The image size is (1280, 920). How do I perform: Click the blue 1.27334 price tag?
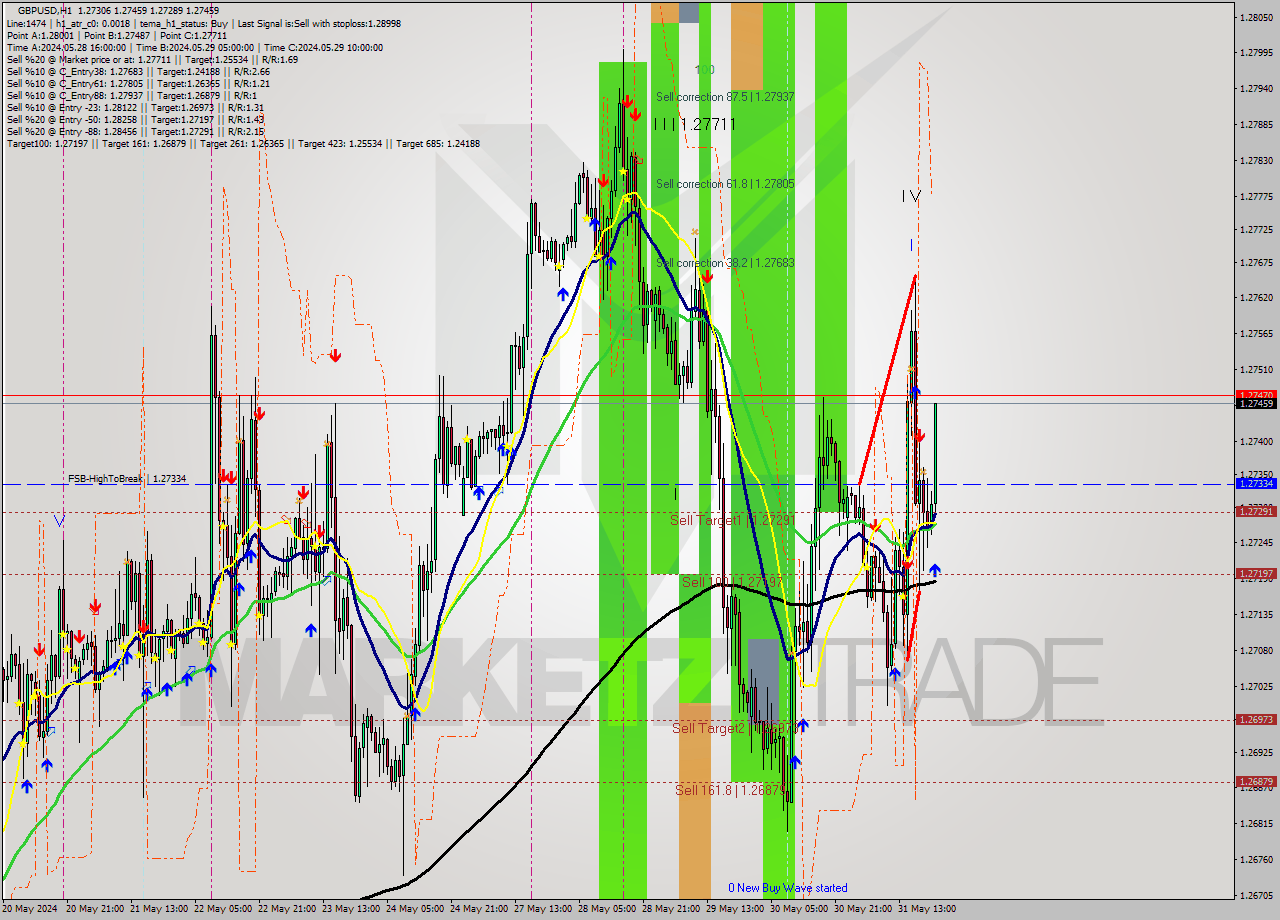tap(1256, 483)
